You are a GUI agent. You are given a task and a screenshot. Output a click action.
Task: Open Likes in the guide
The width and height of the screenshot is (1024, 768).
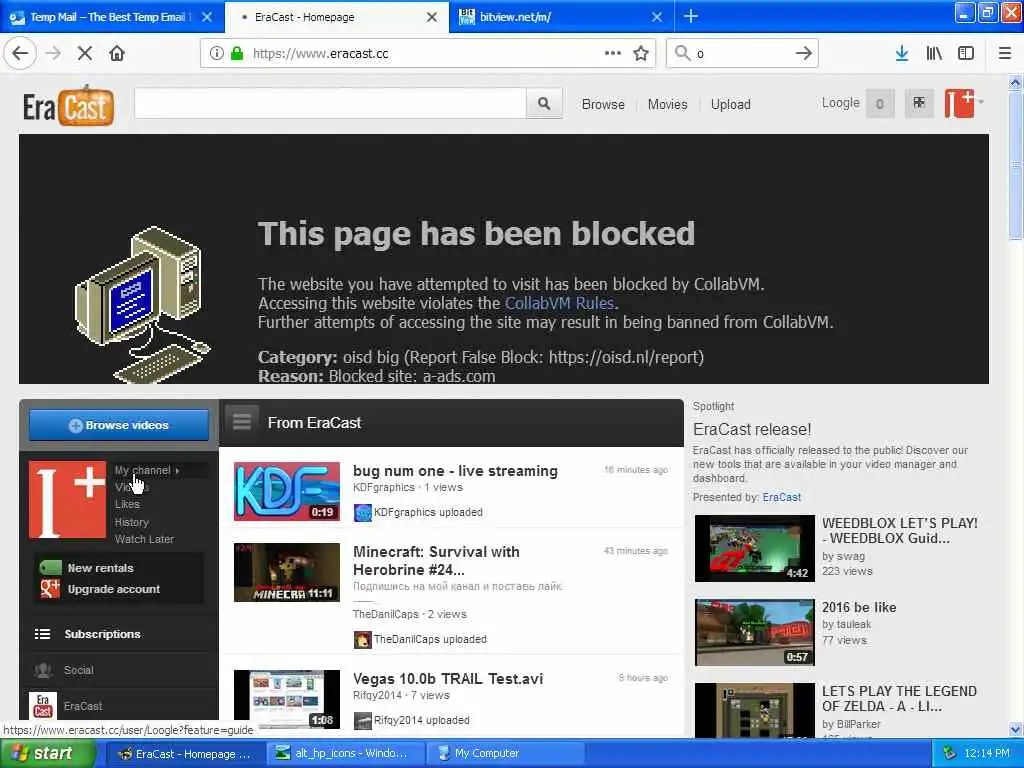click(127, 504)
